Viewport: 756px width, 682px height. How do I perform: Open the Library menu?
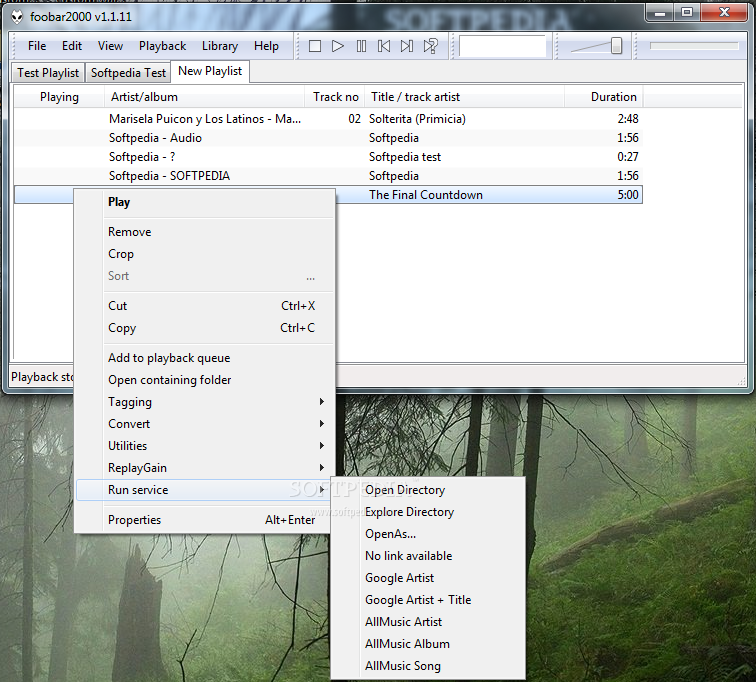coord(220,46)
